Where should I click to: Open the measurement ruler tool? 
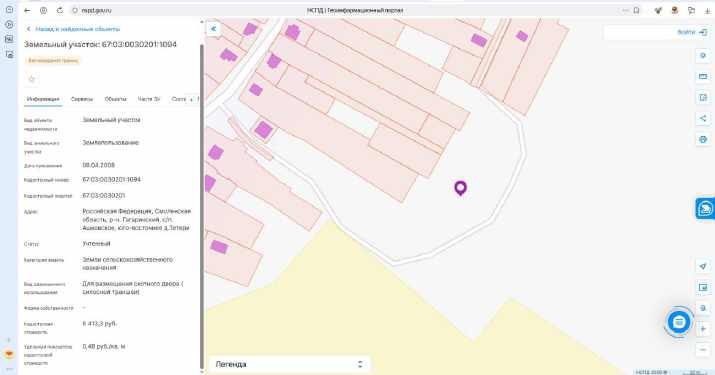pos(703,76)
